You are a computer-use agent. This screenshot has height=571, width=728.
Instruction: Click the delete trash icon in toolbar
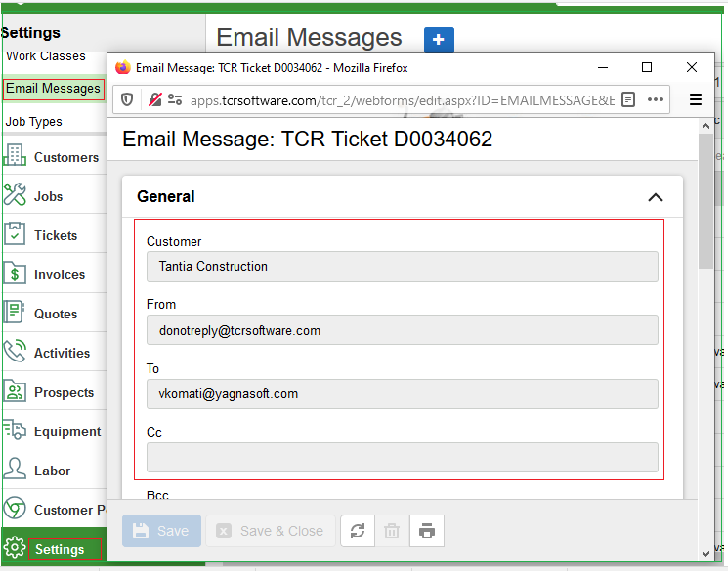392,531
